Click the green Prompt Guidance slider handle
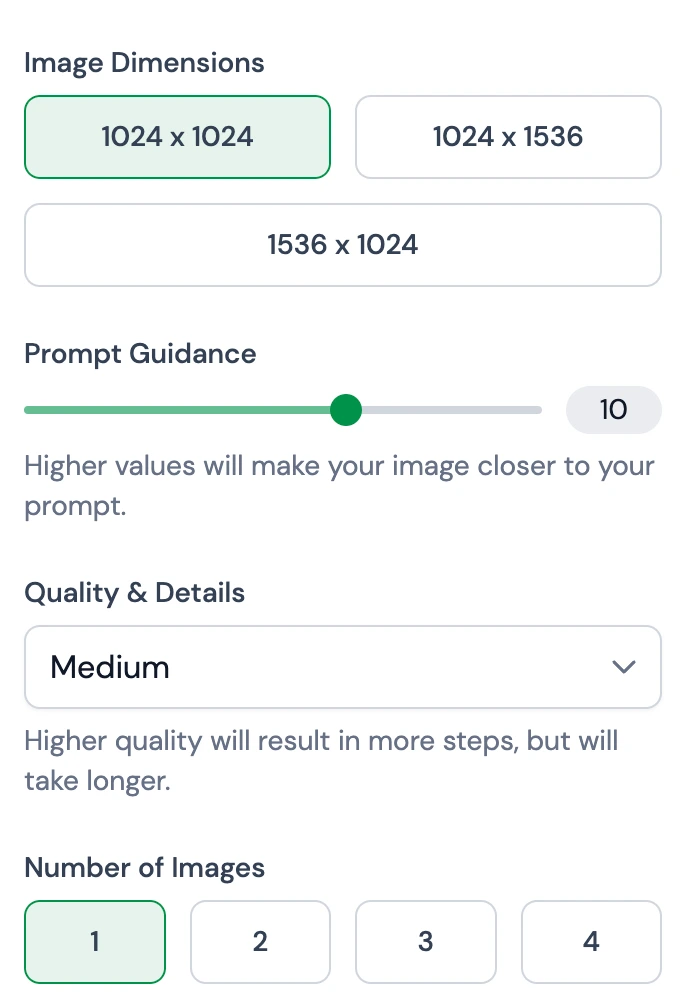The height and width of the screenshot is (1004, 694). [x=345, y=409]
